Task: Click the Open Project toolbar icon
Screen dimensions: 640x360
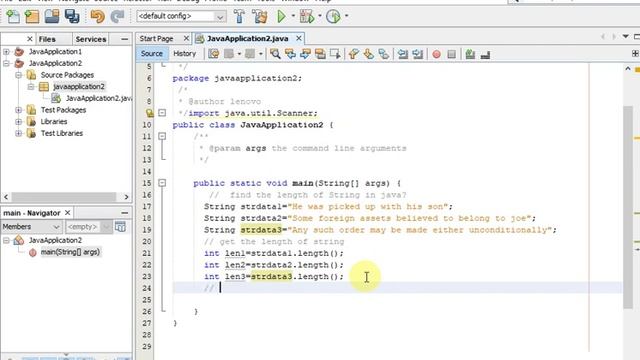Action: [x=52, y=16]
